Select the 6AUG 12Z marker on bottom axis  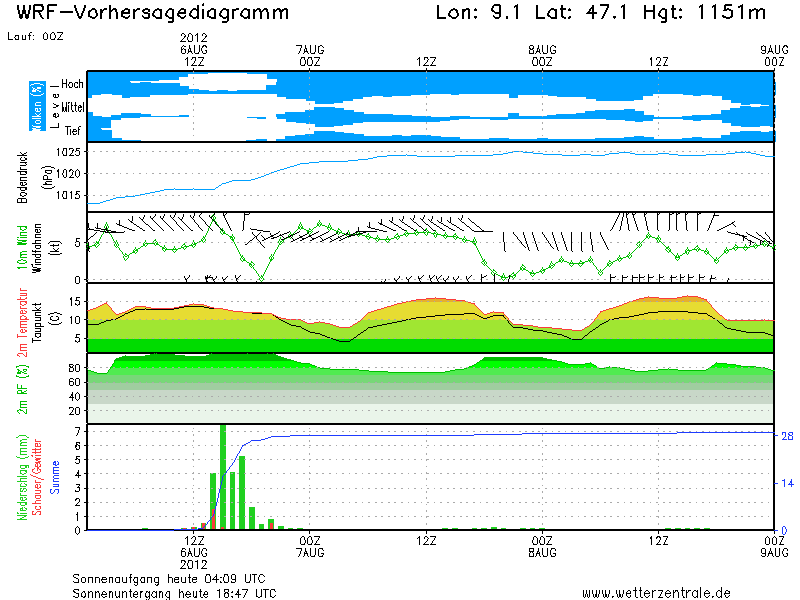pyautogui.click(x=194, y=545)
